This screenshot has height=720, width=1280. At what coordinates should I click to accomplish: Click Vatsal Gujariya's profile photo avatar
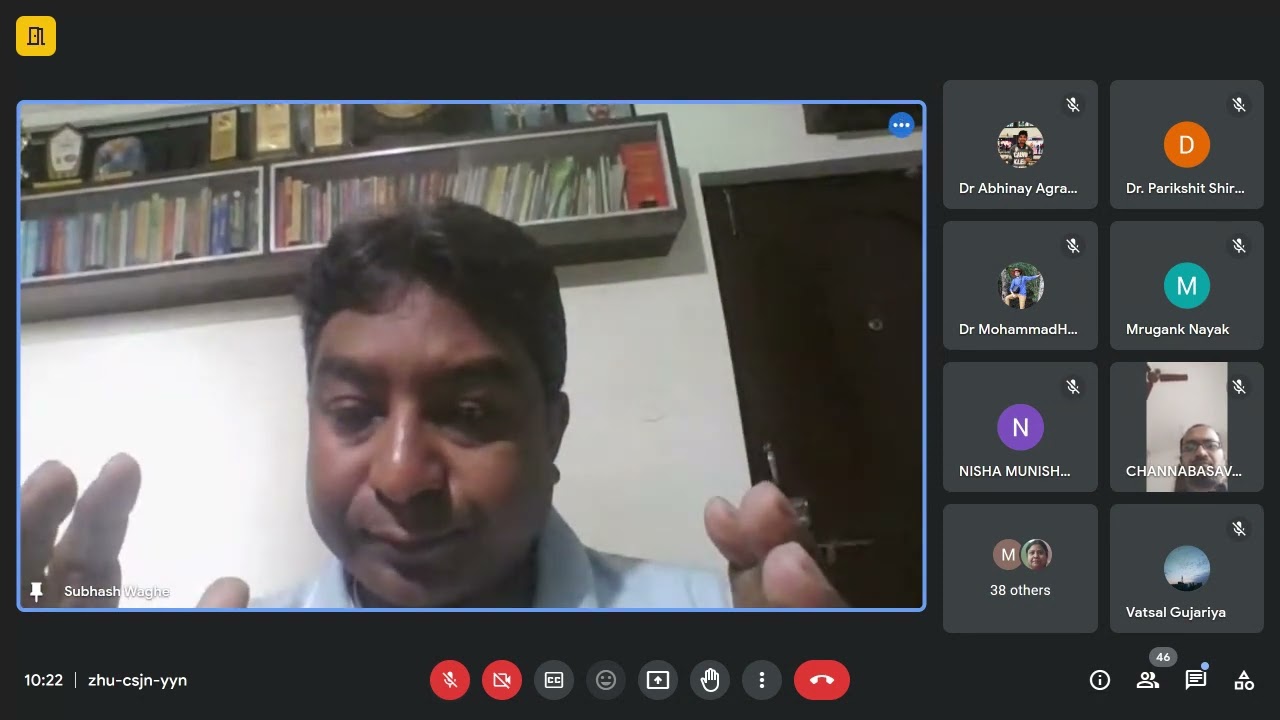click(1187, 568)
